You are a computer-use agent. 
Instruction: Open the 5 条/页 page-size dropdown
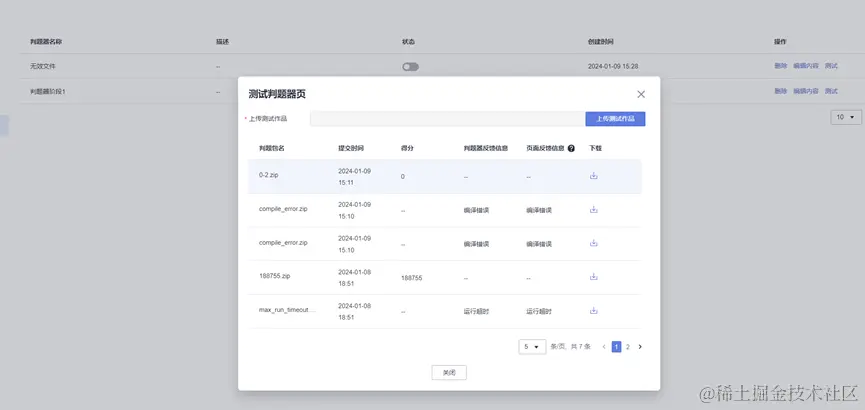point(532,347)
